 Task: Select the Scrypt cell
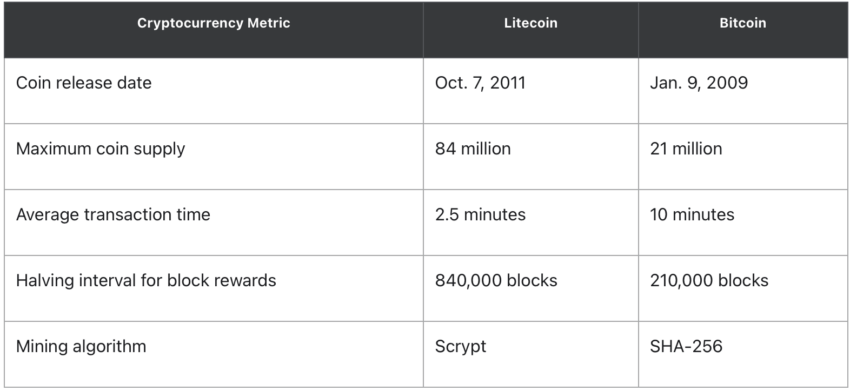[460, 347]
